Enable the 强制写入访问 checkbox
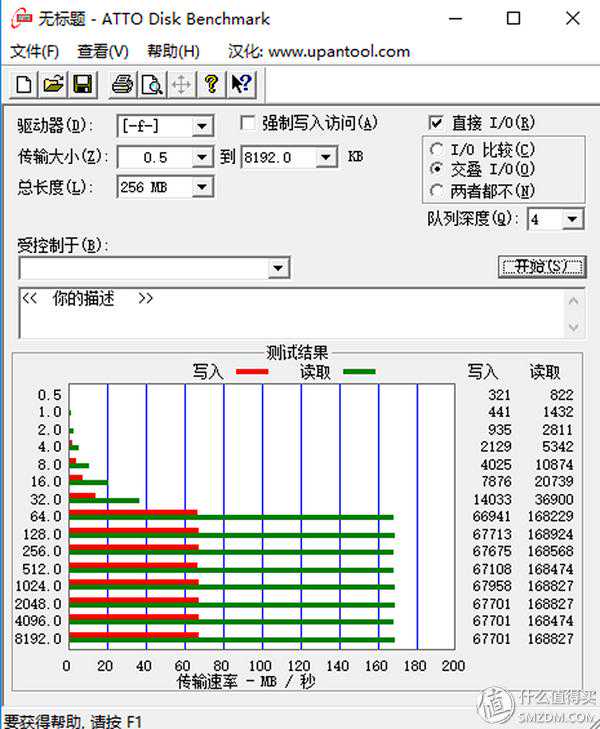Image resolution: width=600 pixels, height=729 pixels. coord(248,123)
